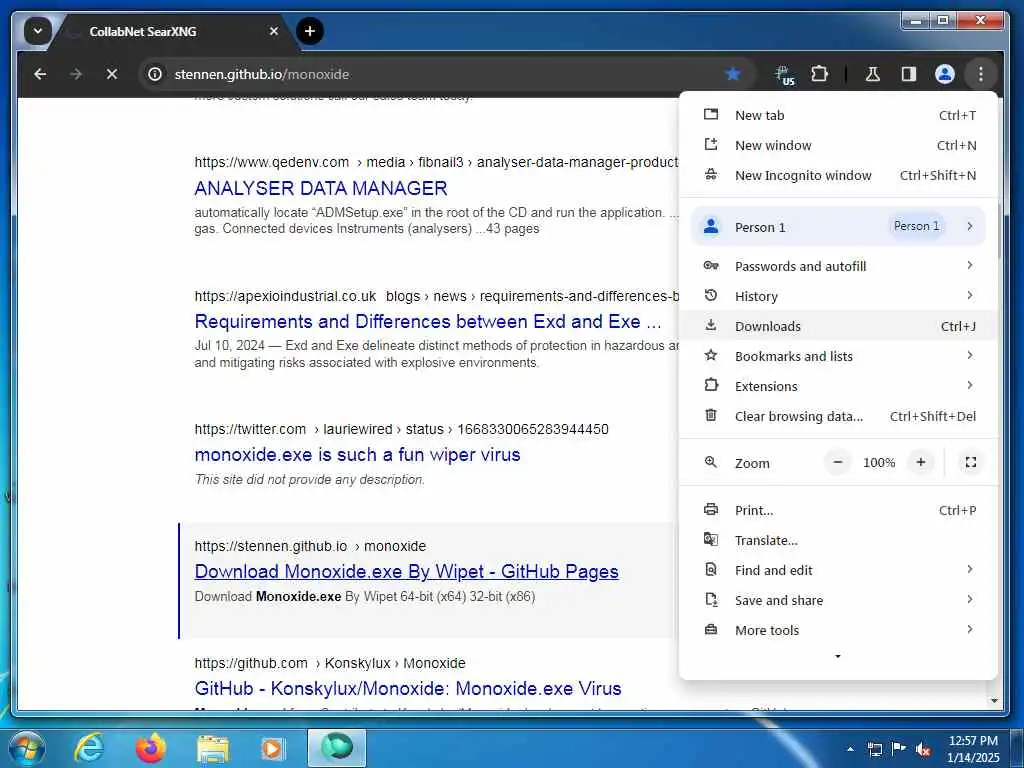Expand the Extensions submenu in the menu

[x=839, y=386]
